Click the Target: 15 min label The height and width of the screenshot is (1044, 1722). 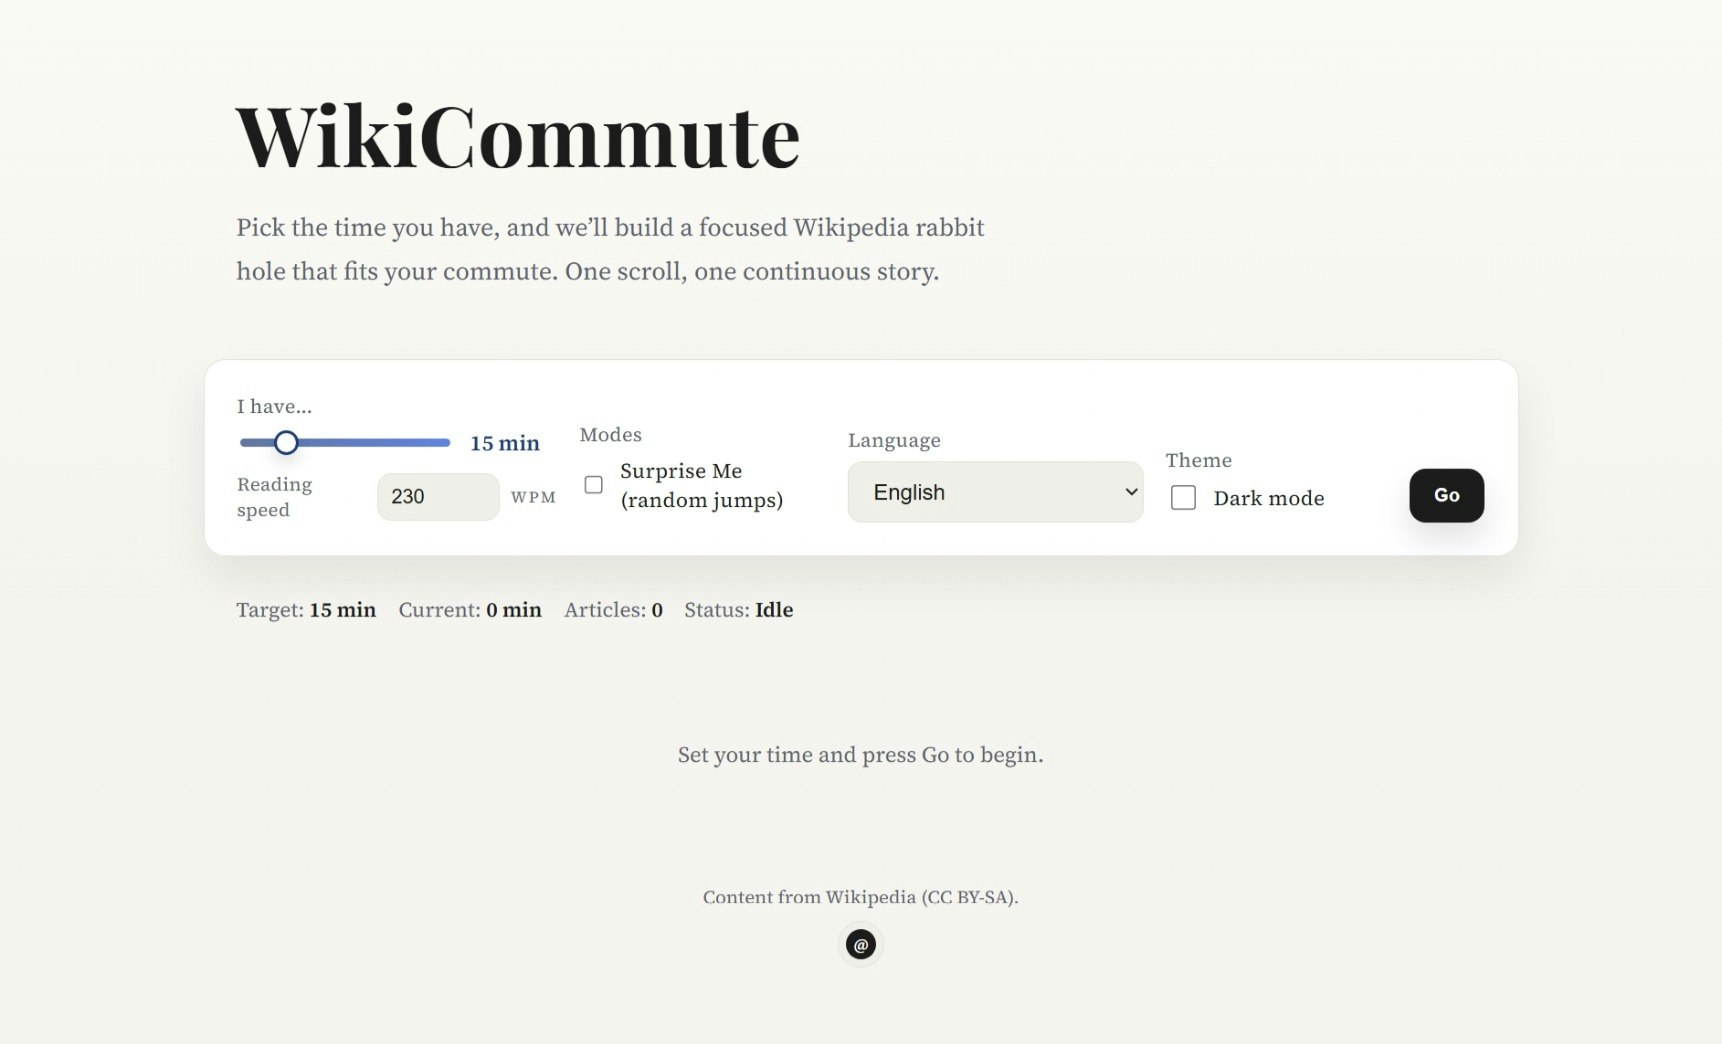coord(305,610)
